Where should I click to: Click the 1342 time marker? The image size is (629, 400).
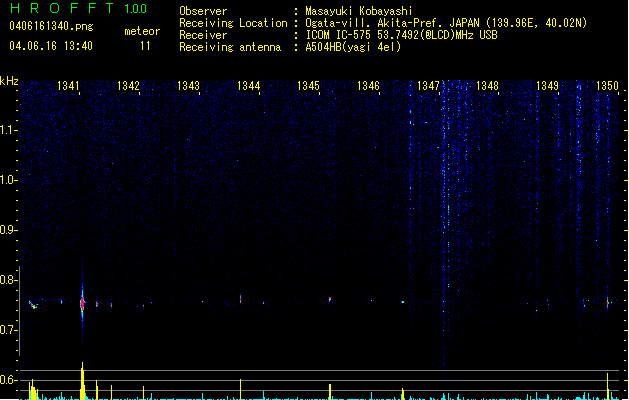pos(128,86)
